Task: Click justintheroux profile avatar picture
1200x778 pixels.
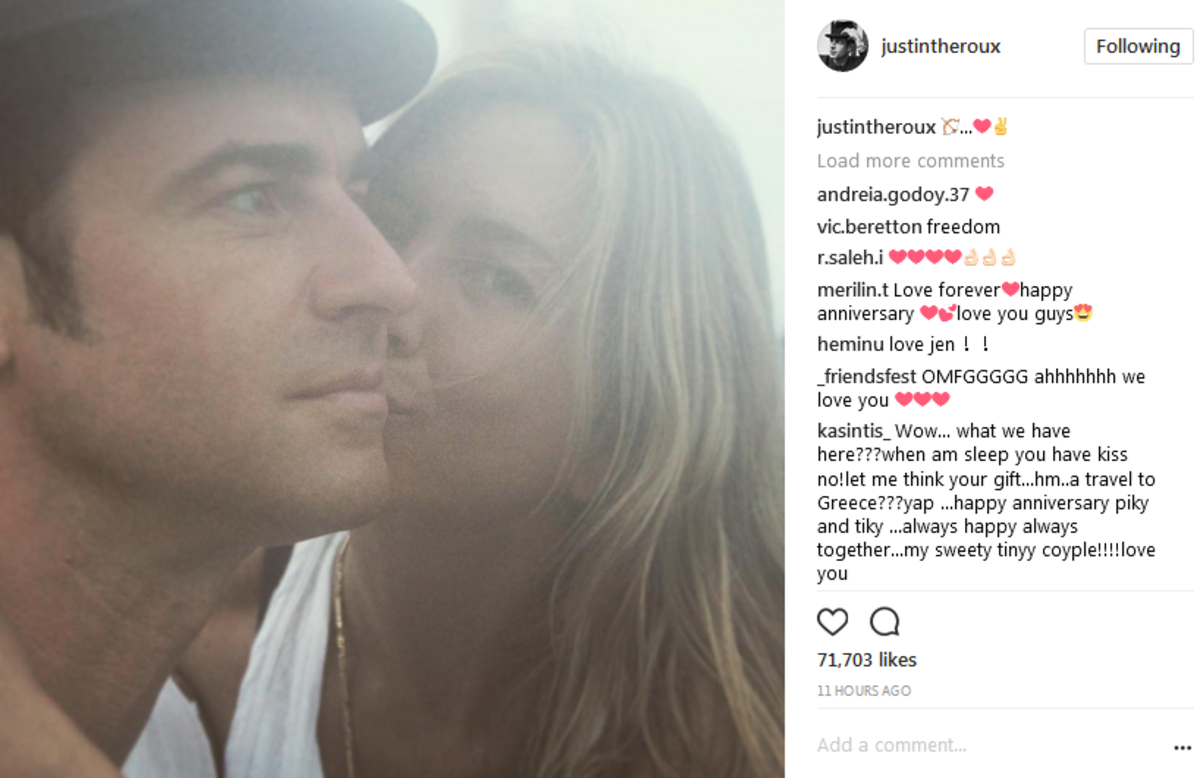Action: point(843,46)
